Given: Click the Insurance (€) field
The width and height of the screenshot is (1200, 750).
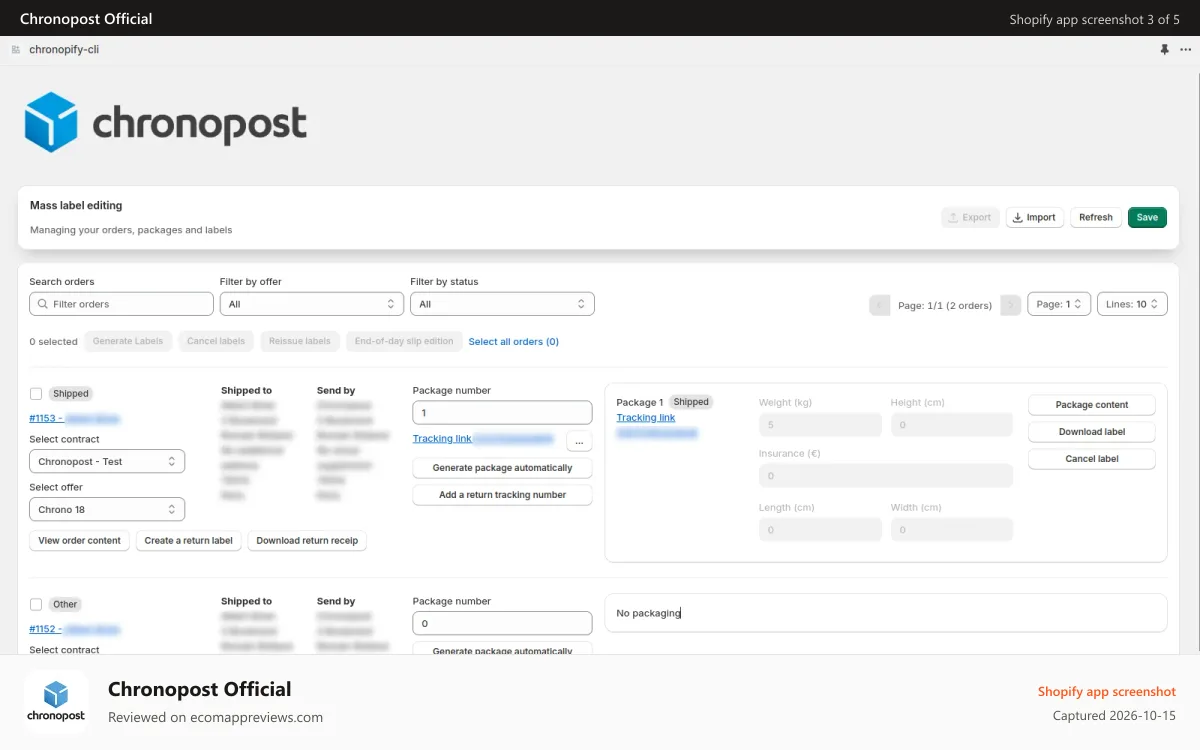Looking at the screenshot, I should tap(886, 475).
